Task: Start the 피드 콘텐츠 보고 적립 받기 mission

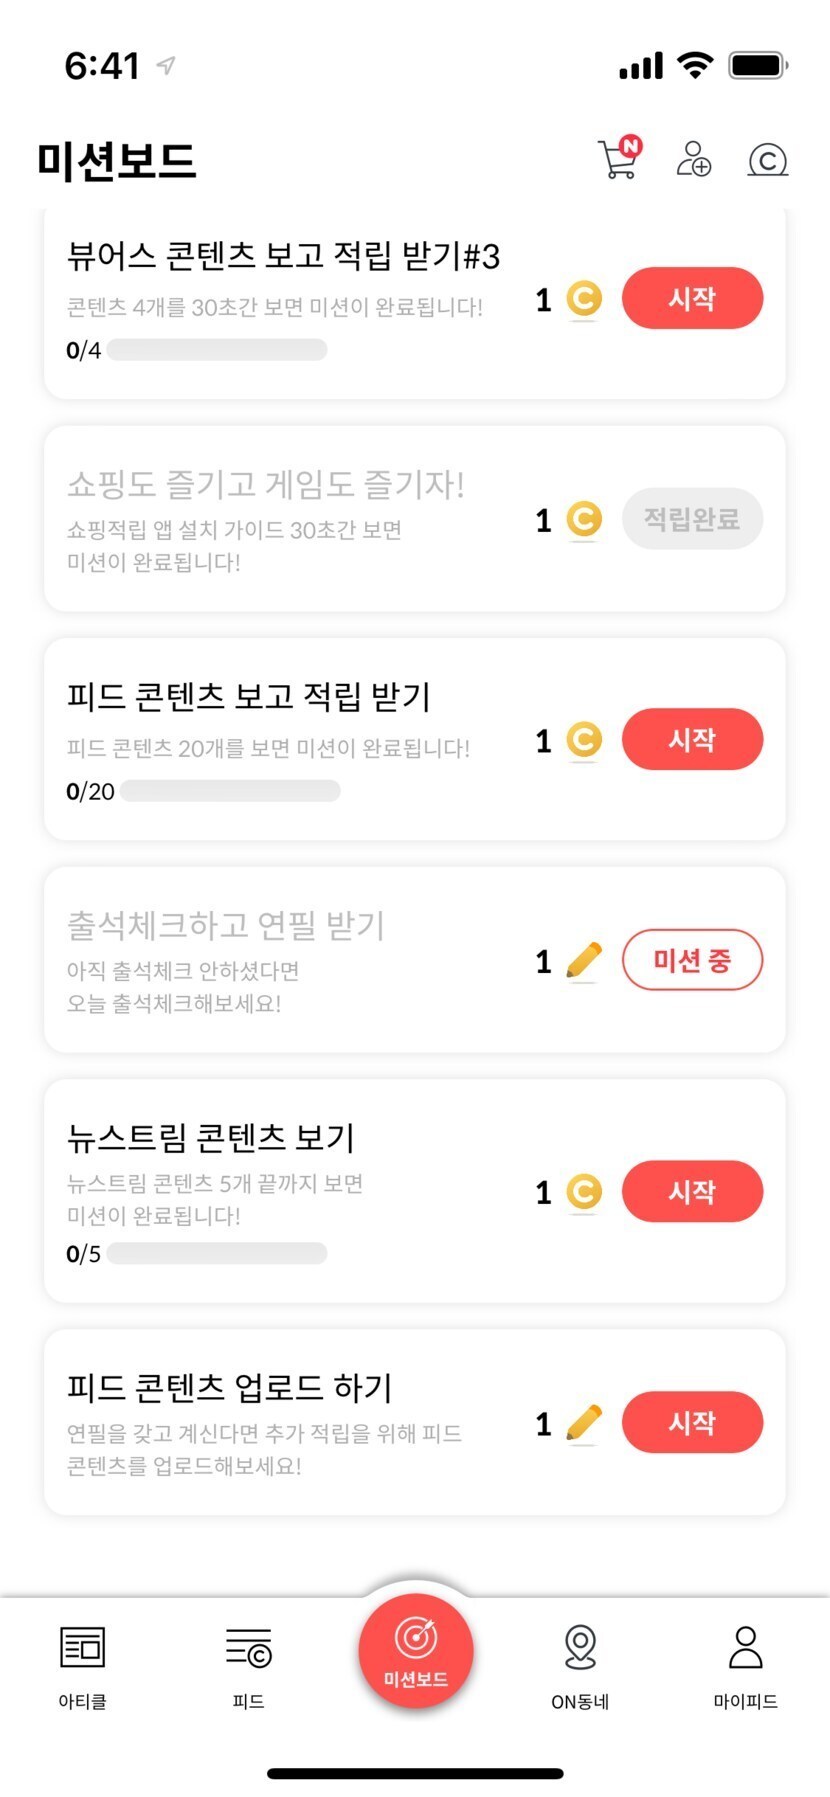Action: [692, 740]
